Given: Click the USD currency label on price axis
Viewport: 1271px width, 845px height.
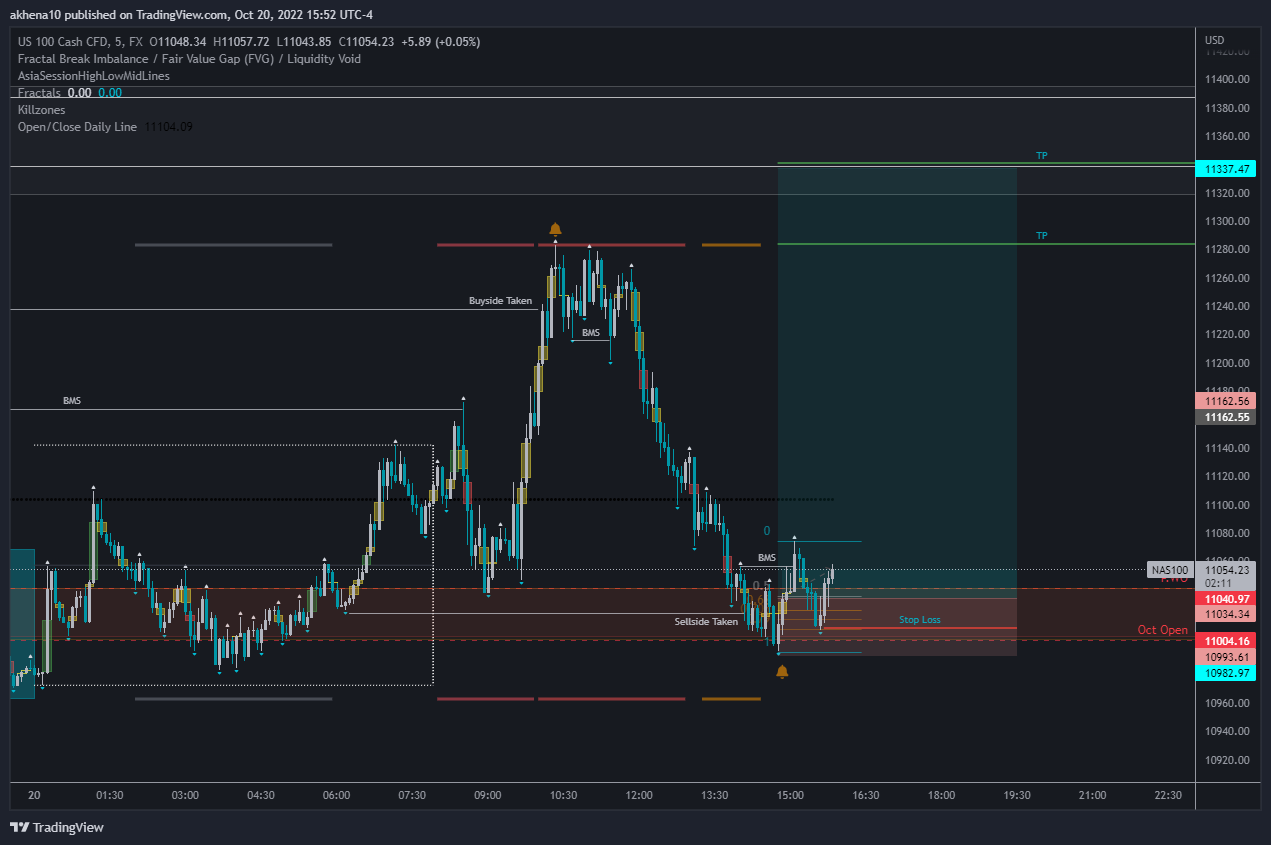Looking at the screenshot, I should [1214, 41].
